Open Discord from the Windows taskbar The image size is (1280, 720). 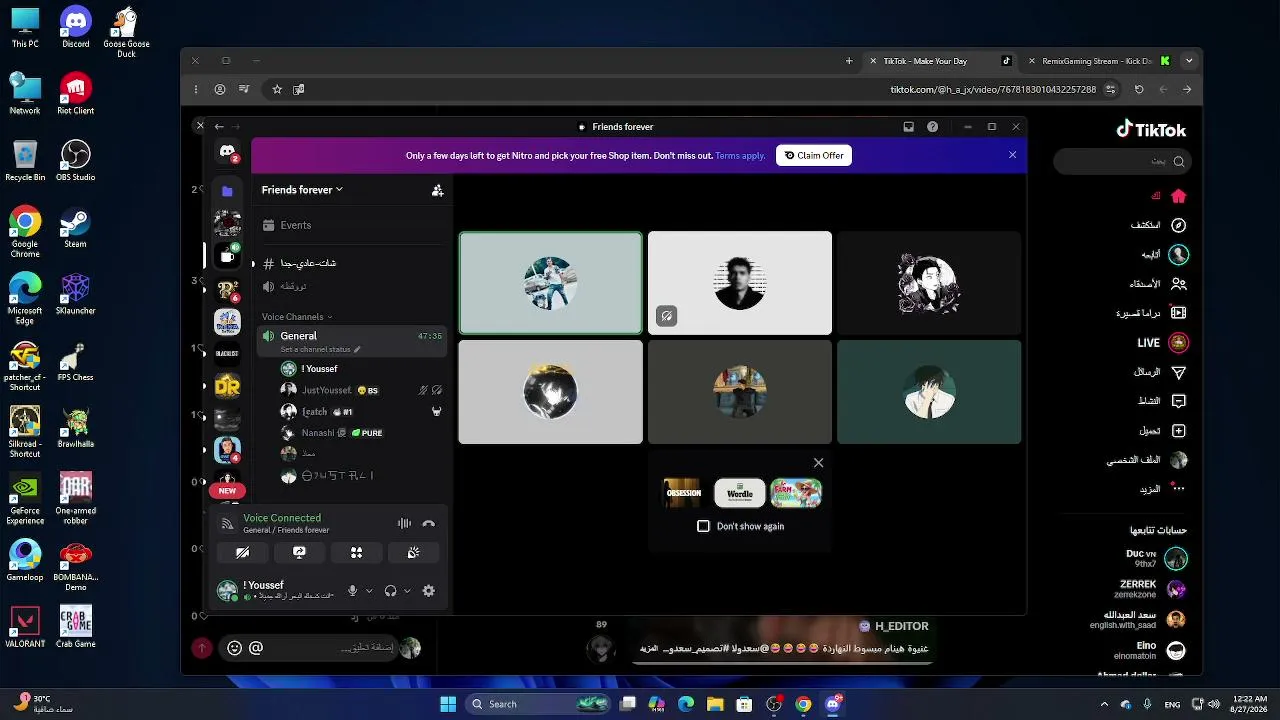tap(832, 704)
